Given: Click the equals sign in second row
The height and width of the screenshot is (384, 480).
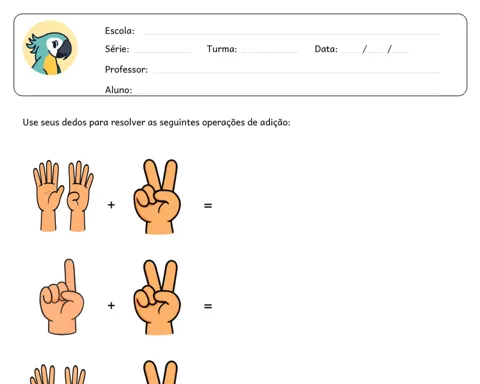Looking at the screenshot, I should 208,306.
